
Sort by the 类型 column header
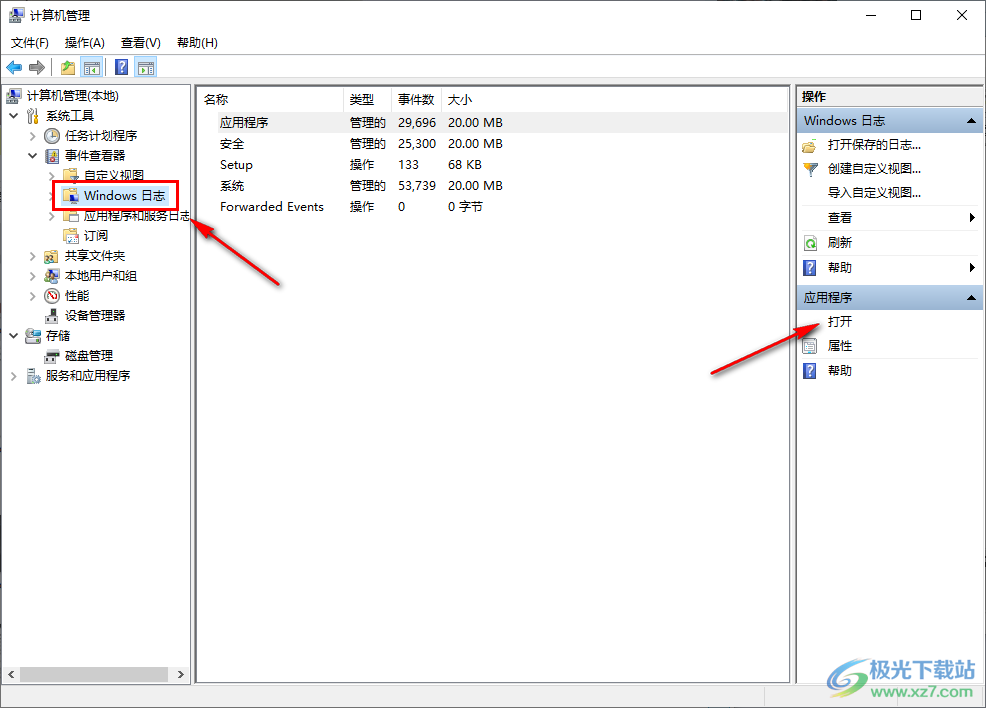click(368, 99)
